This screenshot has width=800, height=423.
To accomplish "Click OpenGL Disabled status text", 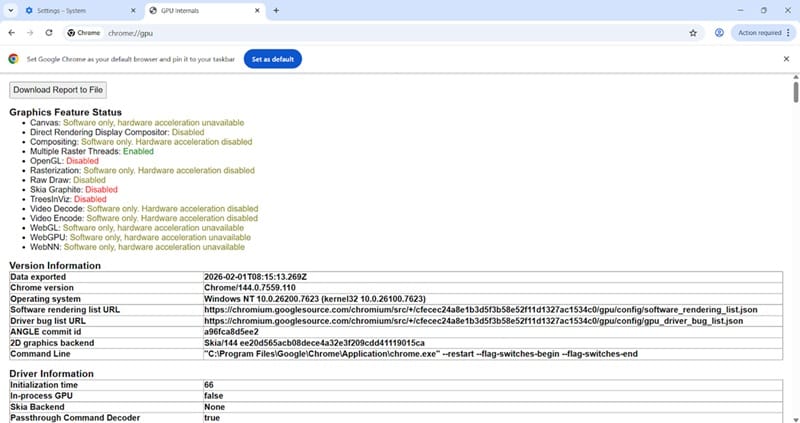I will coord(82,161).
